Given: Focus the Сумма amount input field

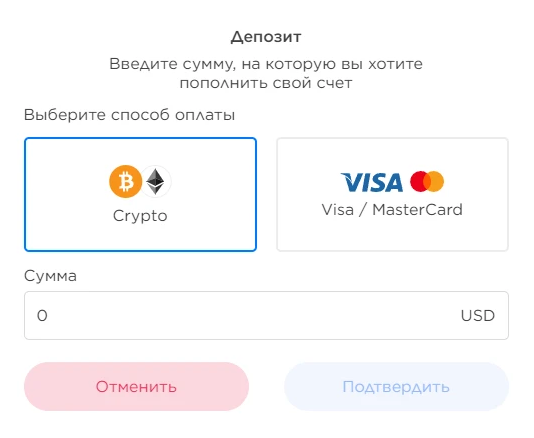Looking at the screenshot, I should [x=266, y=315].
